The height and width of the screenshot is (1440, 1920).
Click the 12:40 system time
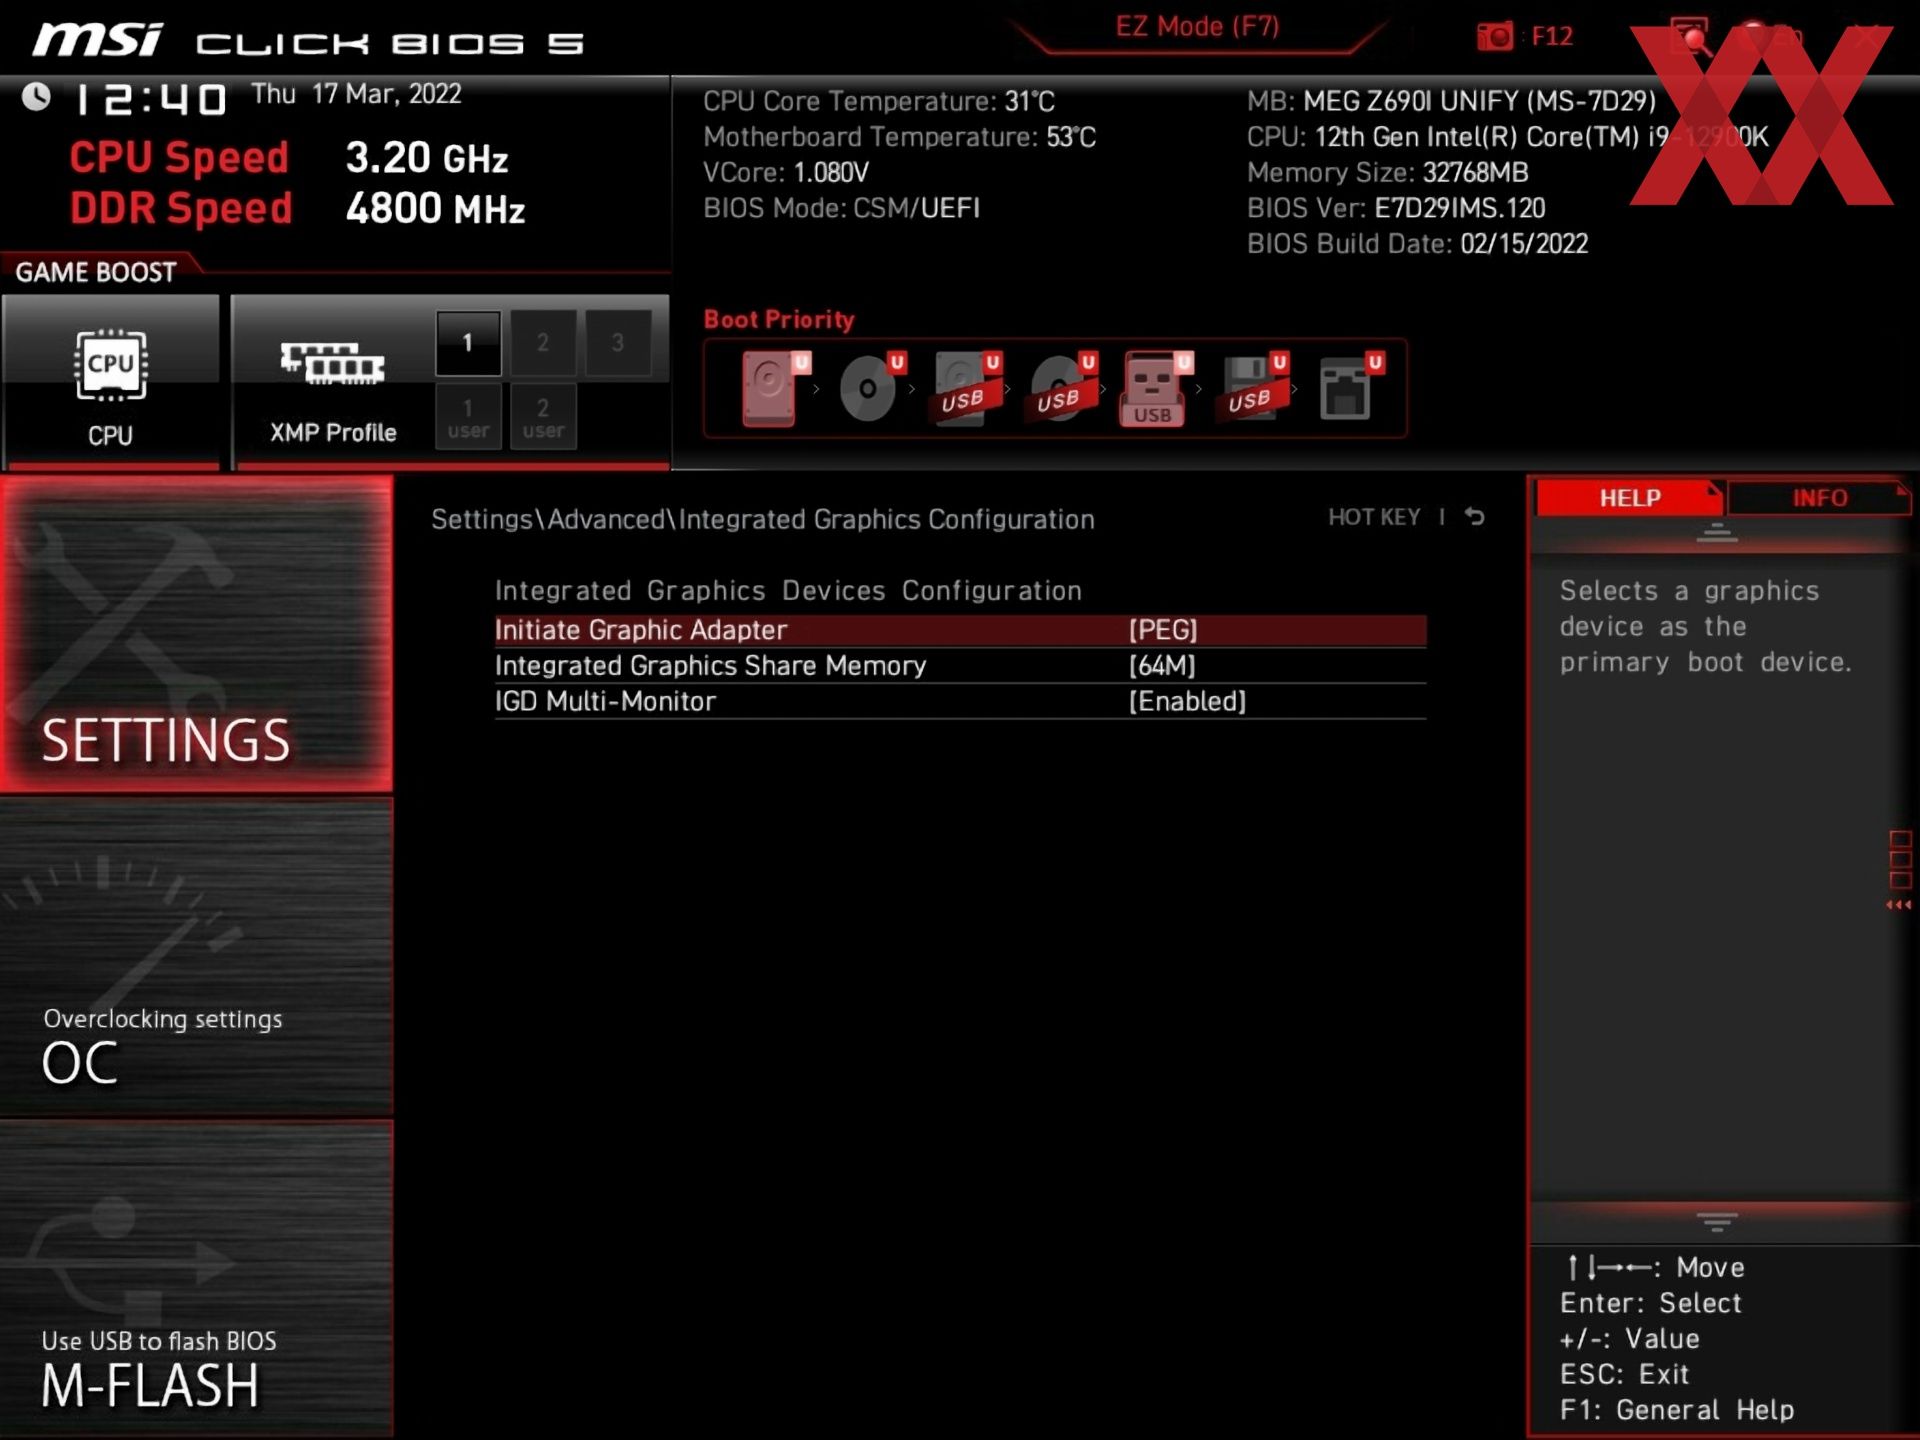coord(151,99)
